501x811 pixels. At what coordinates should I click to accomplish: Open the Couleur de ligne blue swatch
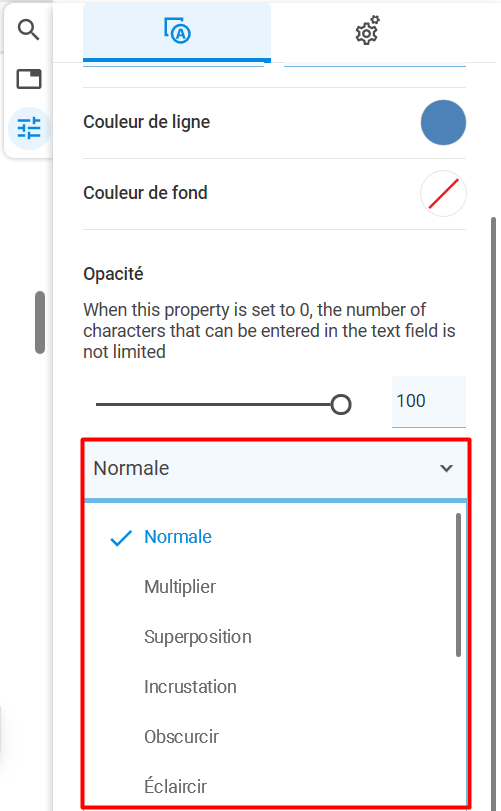click(x=443, y=122)
